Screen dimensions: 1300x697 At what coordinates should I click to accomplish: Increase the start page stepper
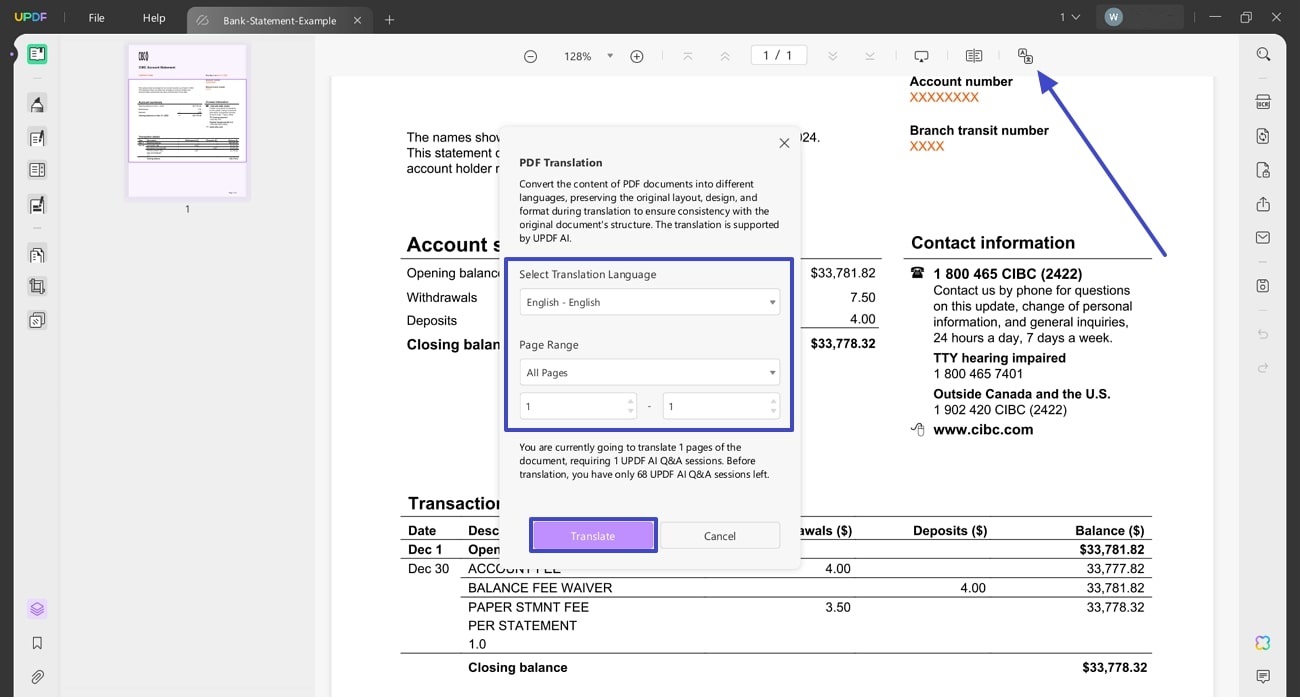click(631, 401)
